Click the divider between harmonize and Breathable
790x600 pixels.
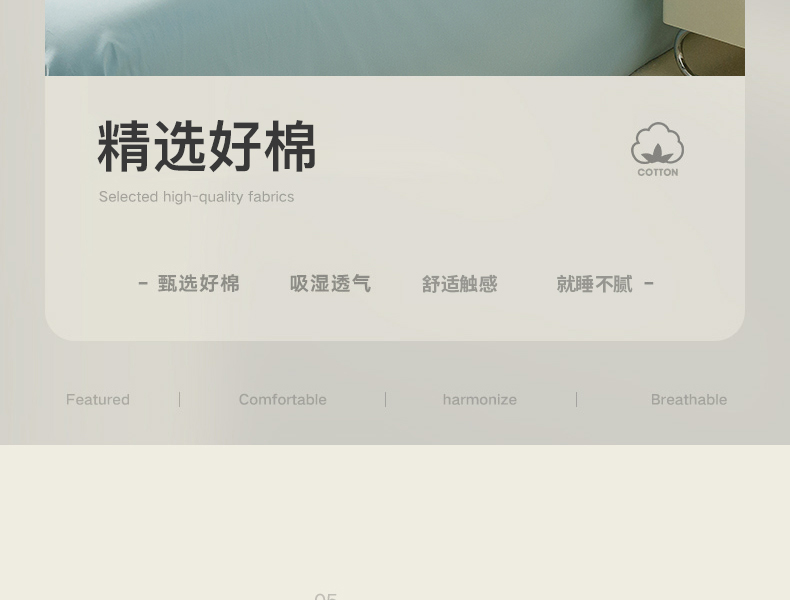[x=576, y=399]
